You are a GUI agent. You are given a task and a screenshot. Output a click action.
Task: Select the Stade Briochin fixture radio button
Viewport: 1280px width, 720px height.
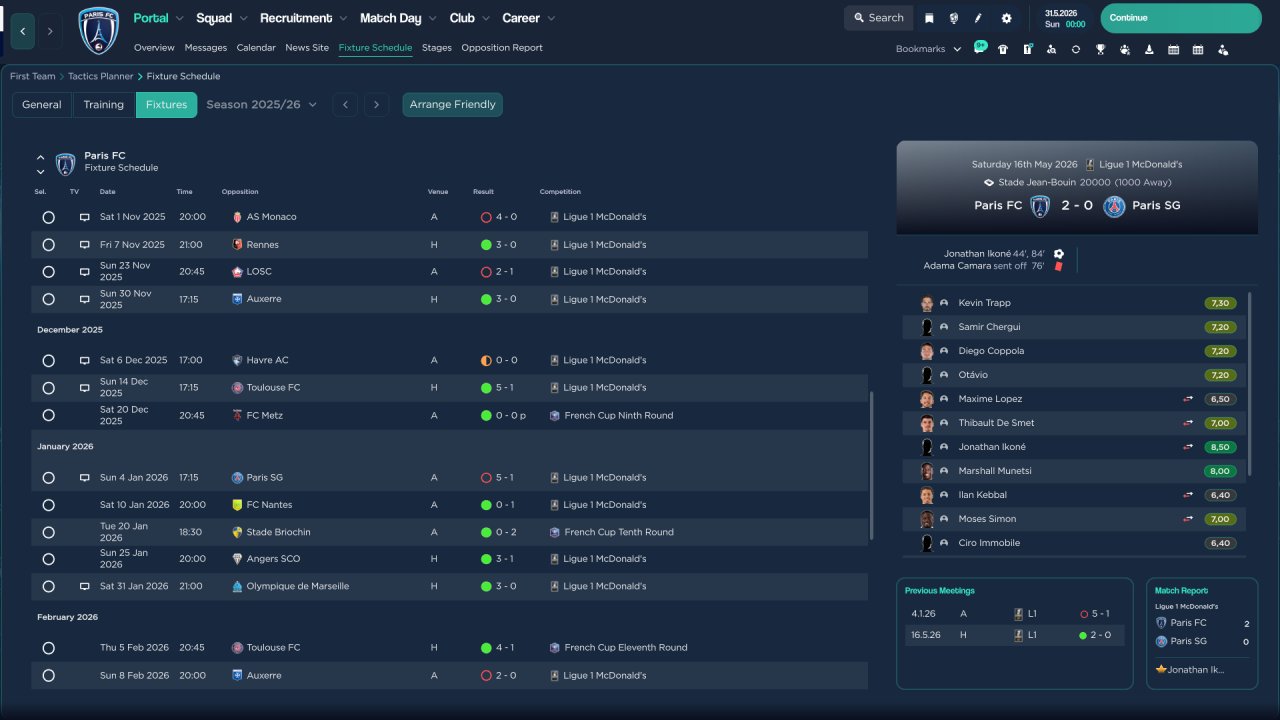(x=48, y=533)
